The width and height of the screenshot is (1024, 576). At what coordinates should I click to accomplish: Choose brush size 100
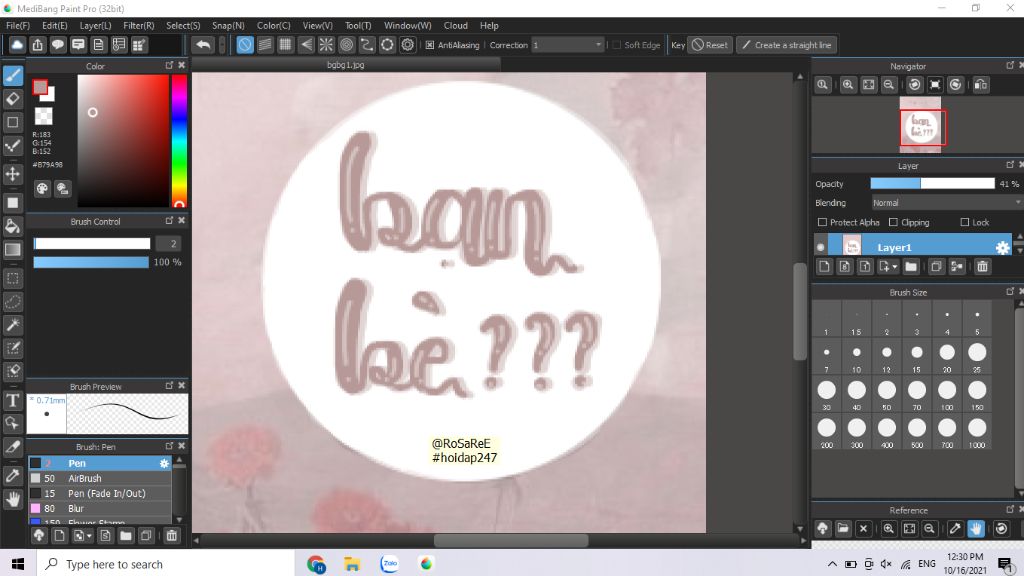[947, 394]
